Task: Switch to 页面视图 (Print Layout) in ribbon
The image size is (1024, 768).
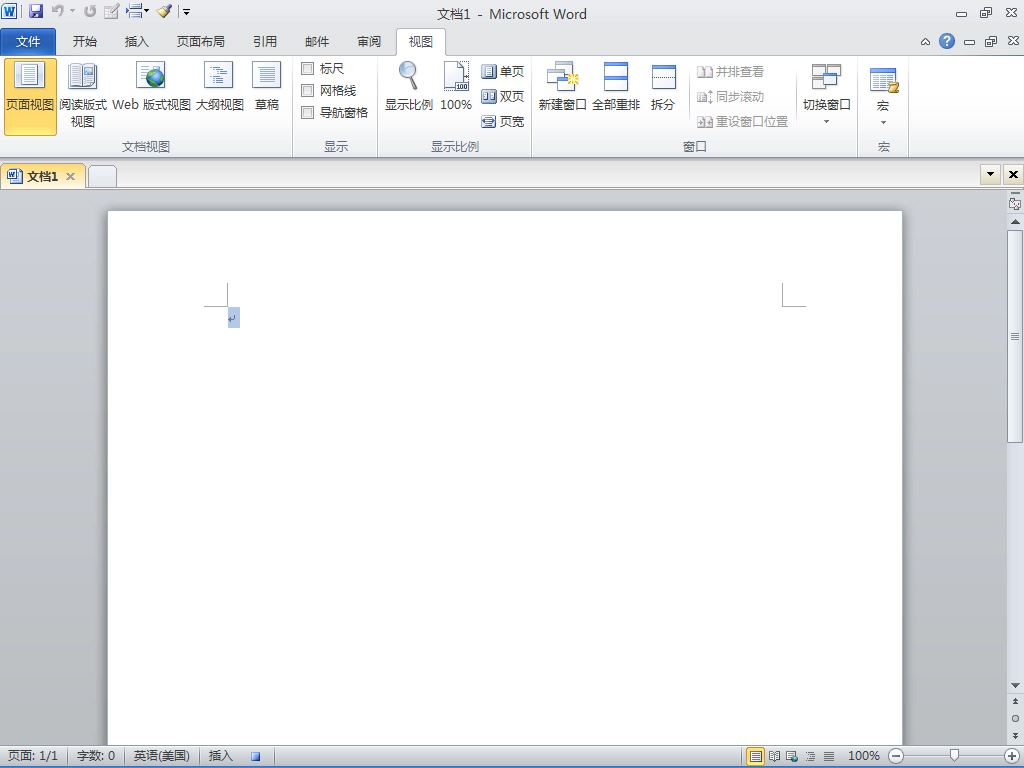Action: [x=30, y=96]
